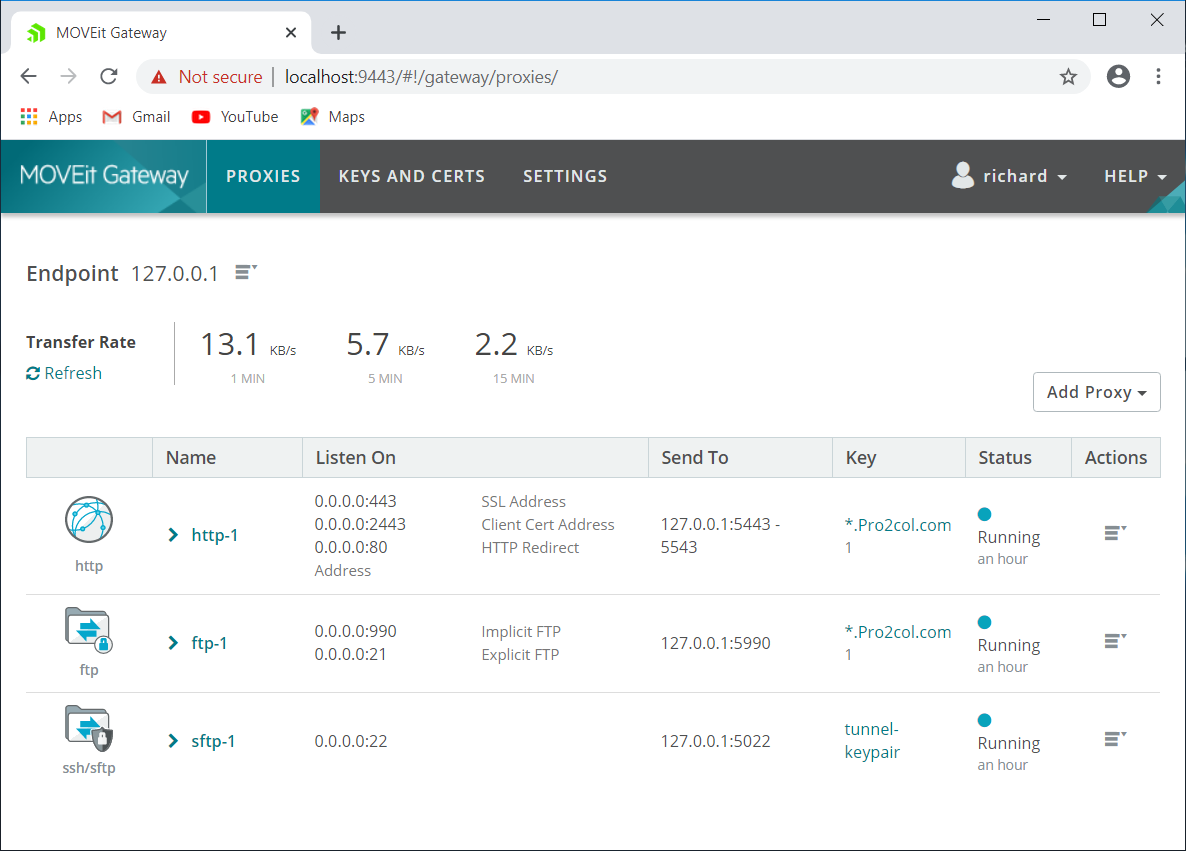Click the 0.0.0.0:2443 client cert address
The width and height of the screenshot is (1186, 851).
[360, 524]
